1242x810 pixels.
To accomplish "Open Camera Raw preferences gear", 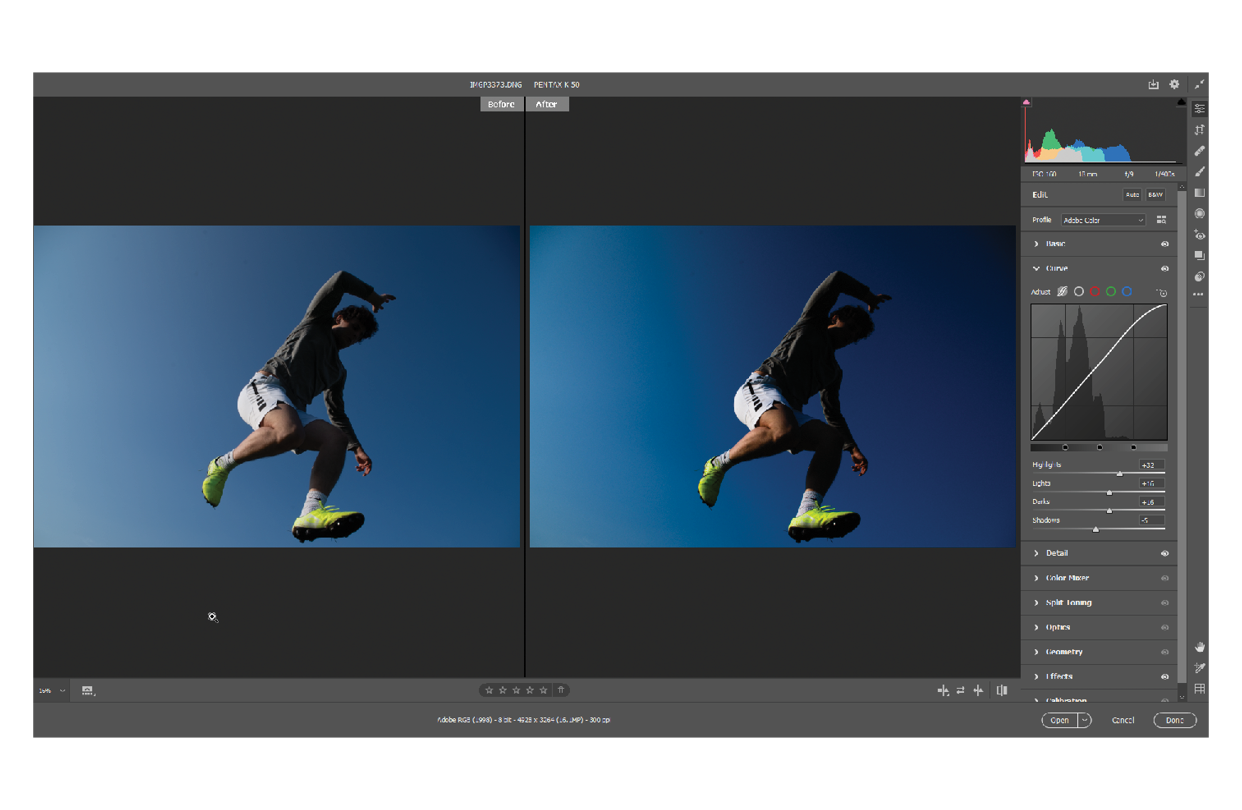I will 1175,85.
